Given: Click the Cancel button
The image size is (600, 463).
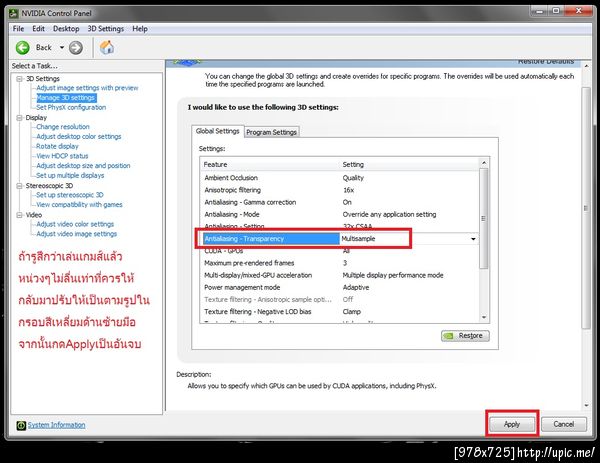Looking at the screenshot, I should click(x=564, y=424).
